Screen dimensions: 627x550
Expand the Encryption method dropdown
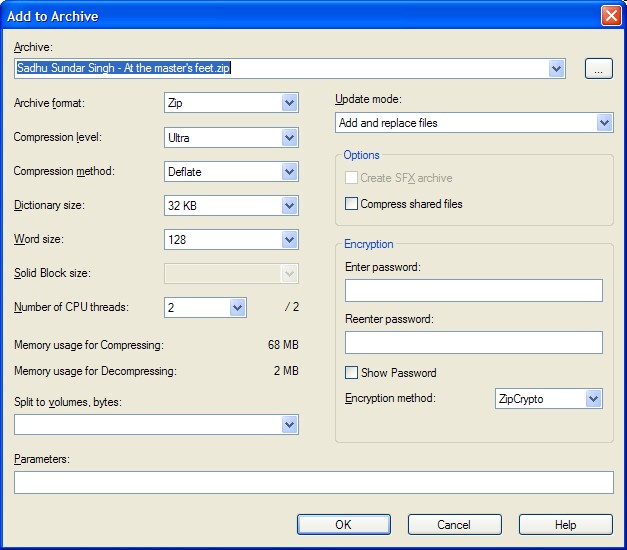(x=593, y=399)
